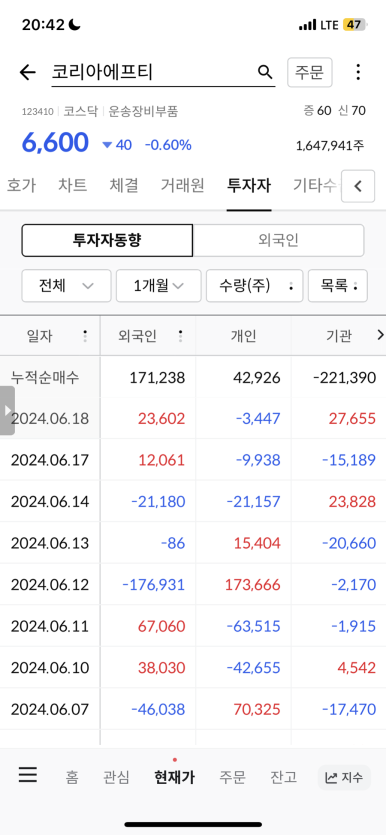
Task: Tap individual value 70,325
Action: point(258,709)
